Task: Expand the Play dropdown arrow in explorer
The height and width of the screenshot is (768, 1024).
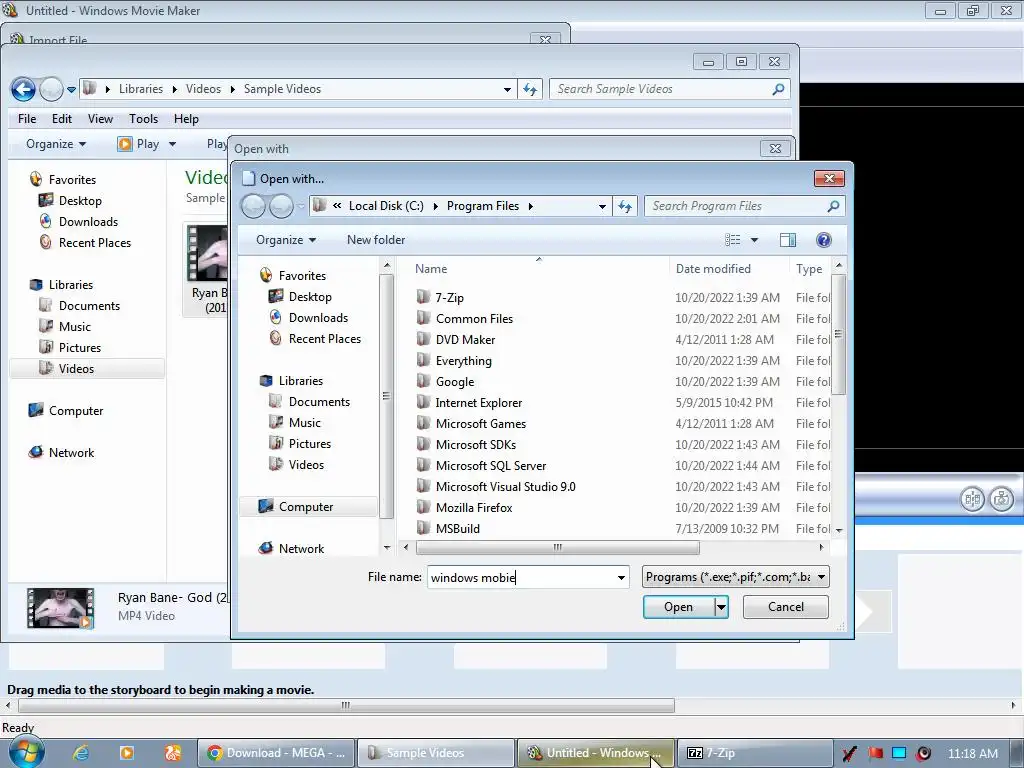Action: click(172, 144)
